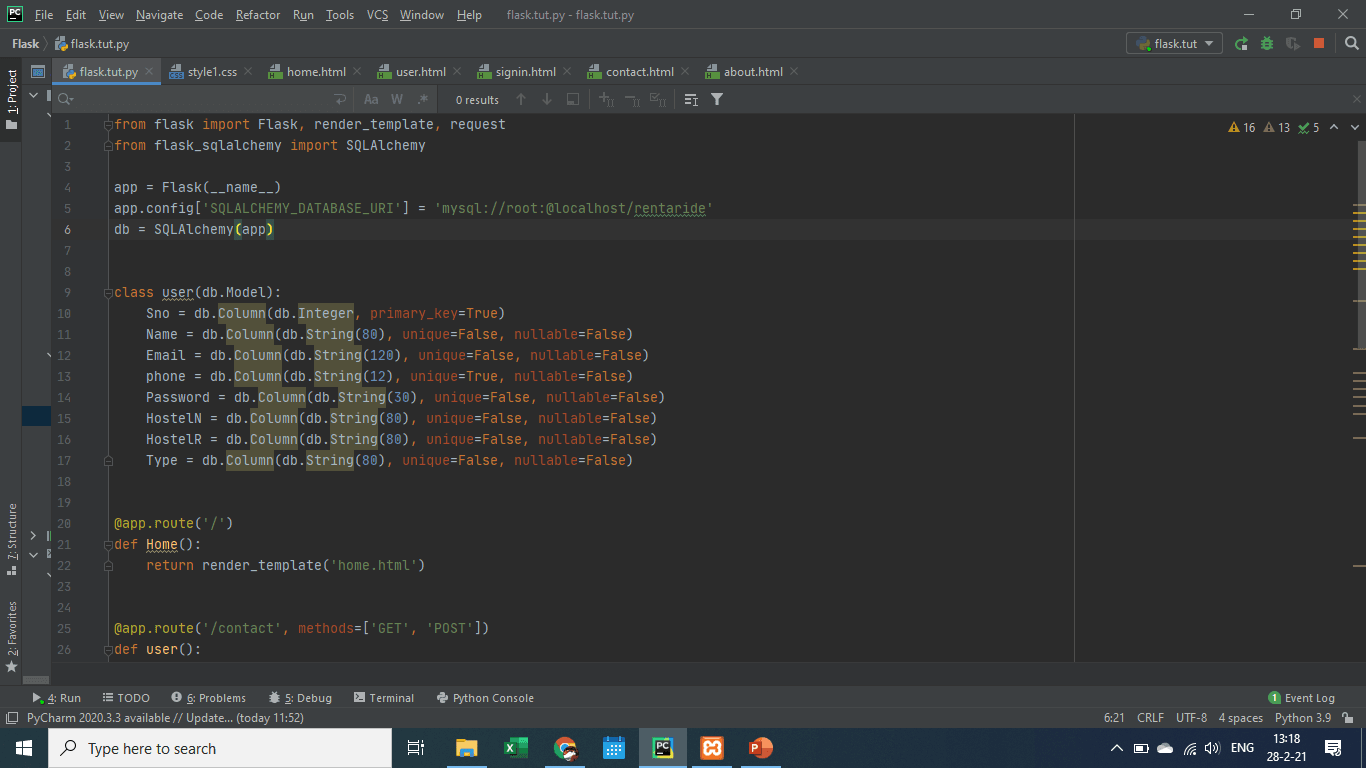Image resolution: width=1366 pixels, height=768 pixels.
Task: Fold the class user block on line 9
Action: pos(107,293)
